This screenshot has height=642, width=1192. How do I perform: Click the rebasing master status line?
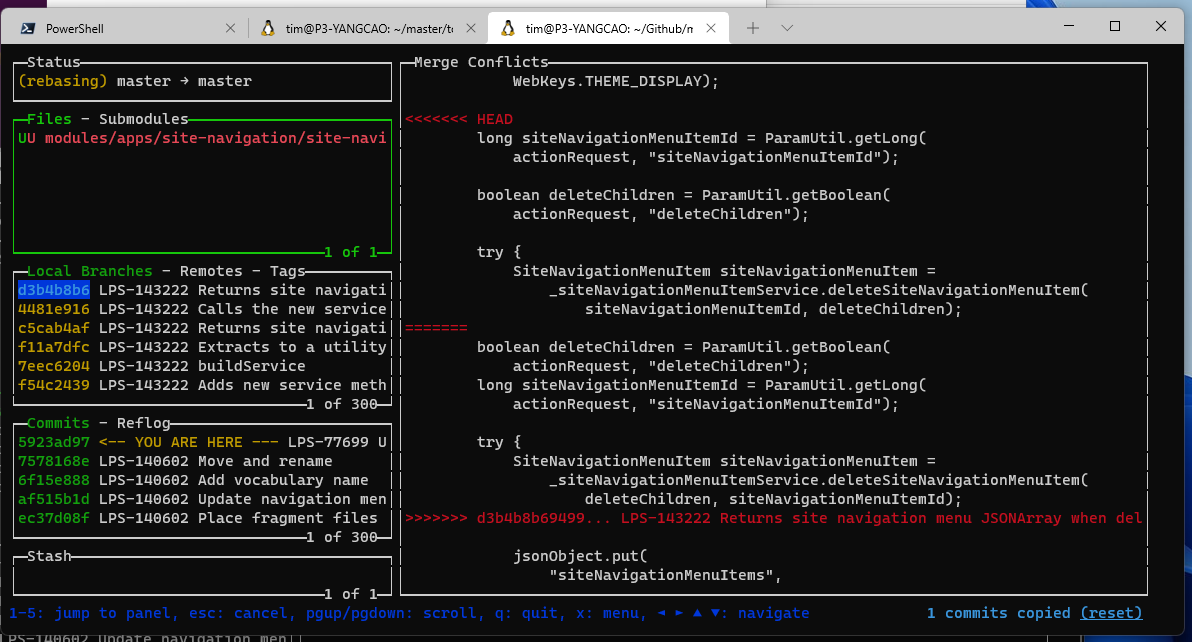tap(135, 81)
